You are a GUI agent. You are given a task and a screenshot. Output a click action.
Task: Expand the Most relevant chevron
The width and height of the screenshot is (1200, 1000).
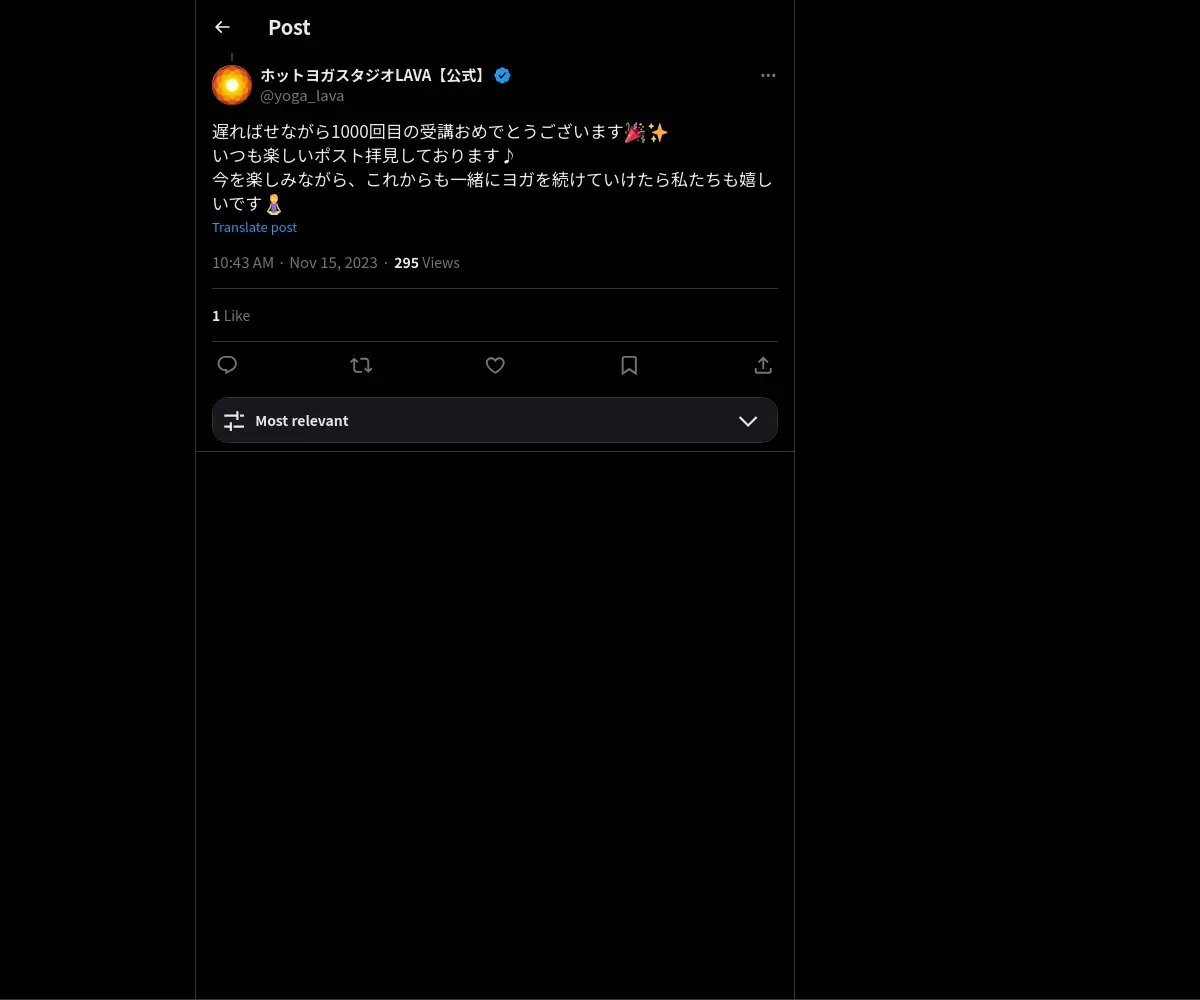[x=748, y=421]
